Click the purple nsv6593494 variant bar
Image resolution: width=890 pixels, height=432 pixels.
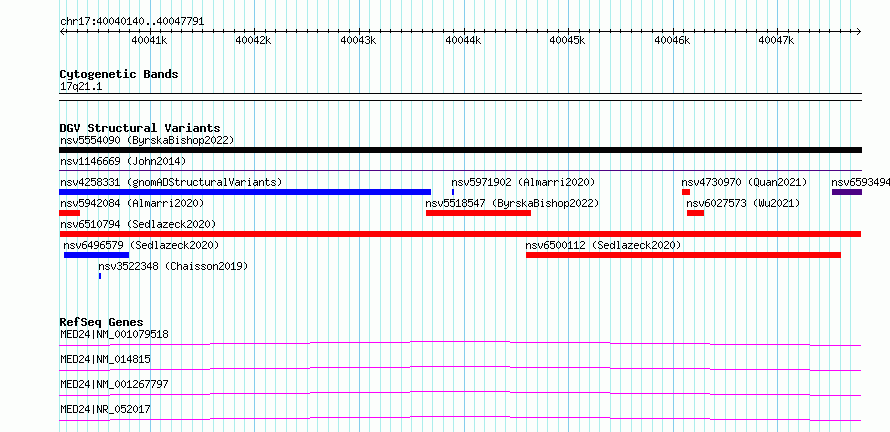[x=847, y=192]
